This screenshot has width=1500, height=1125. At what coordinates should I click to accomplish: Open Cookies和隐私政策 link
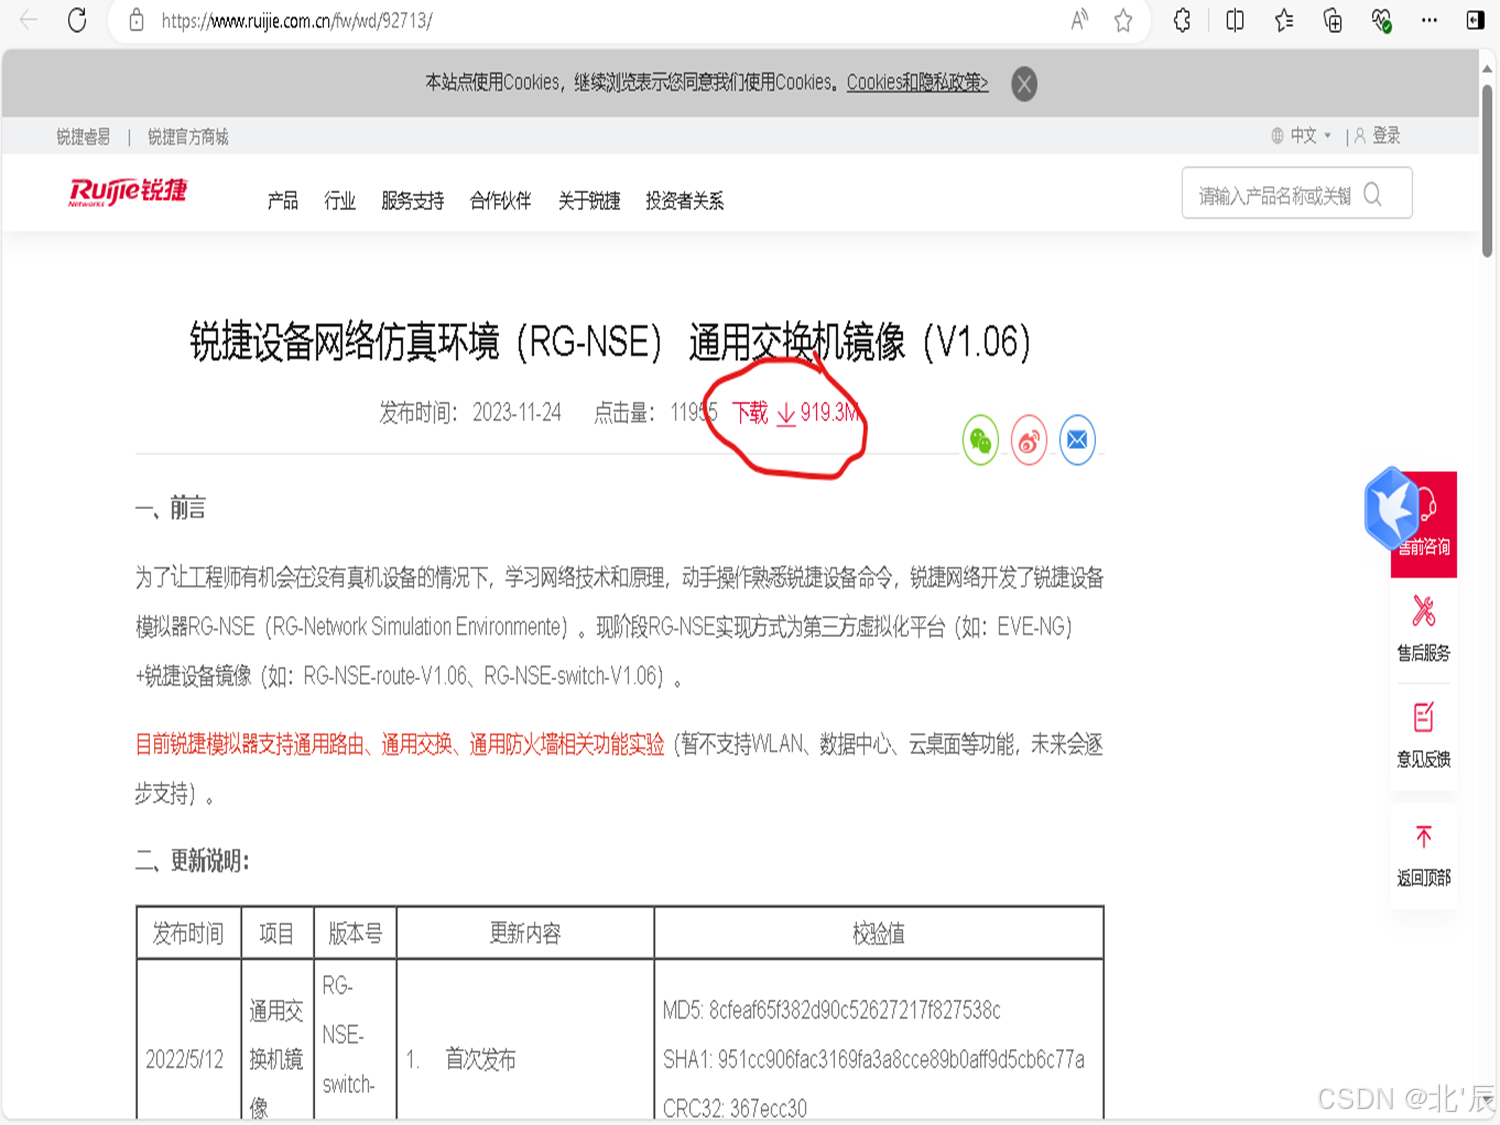click(917, 82)
